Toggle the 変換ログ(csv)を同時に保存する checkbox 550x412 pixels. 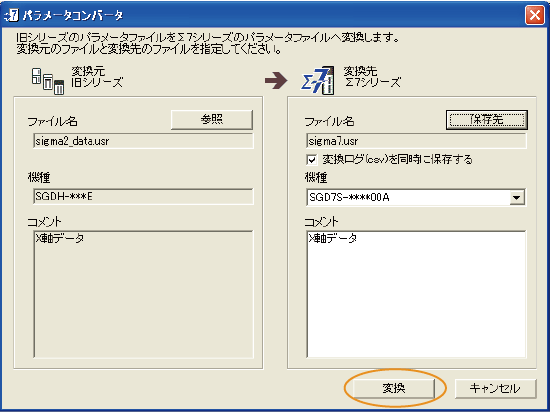pos(311,160)
